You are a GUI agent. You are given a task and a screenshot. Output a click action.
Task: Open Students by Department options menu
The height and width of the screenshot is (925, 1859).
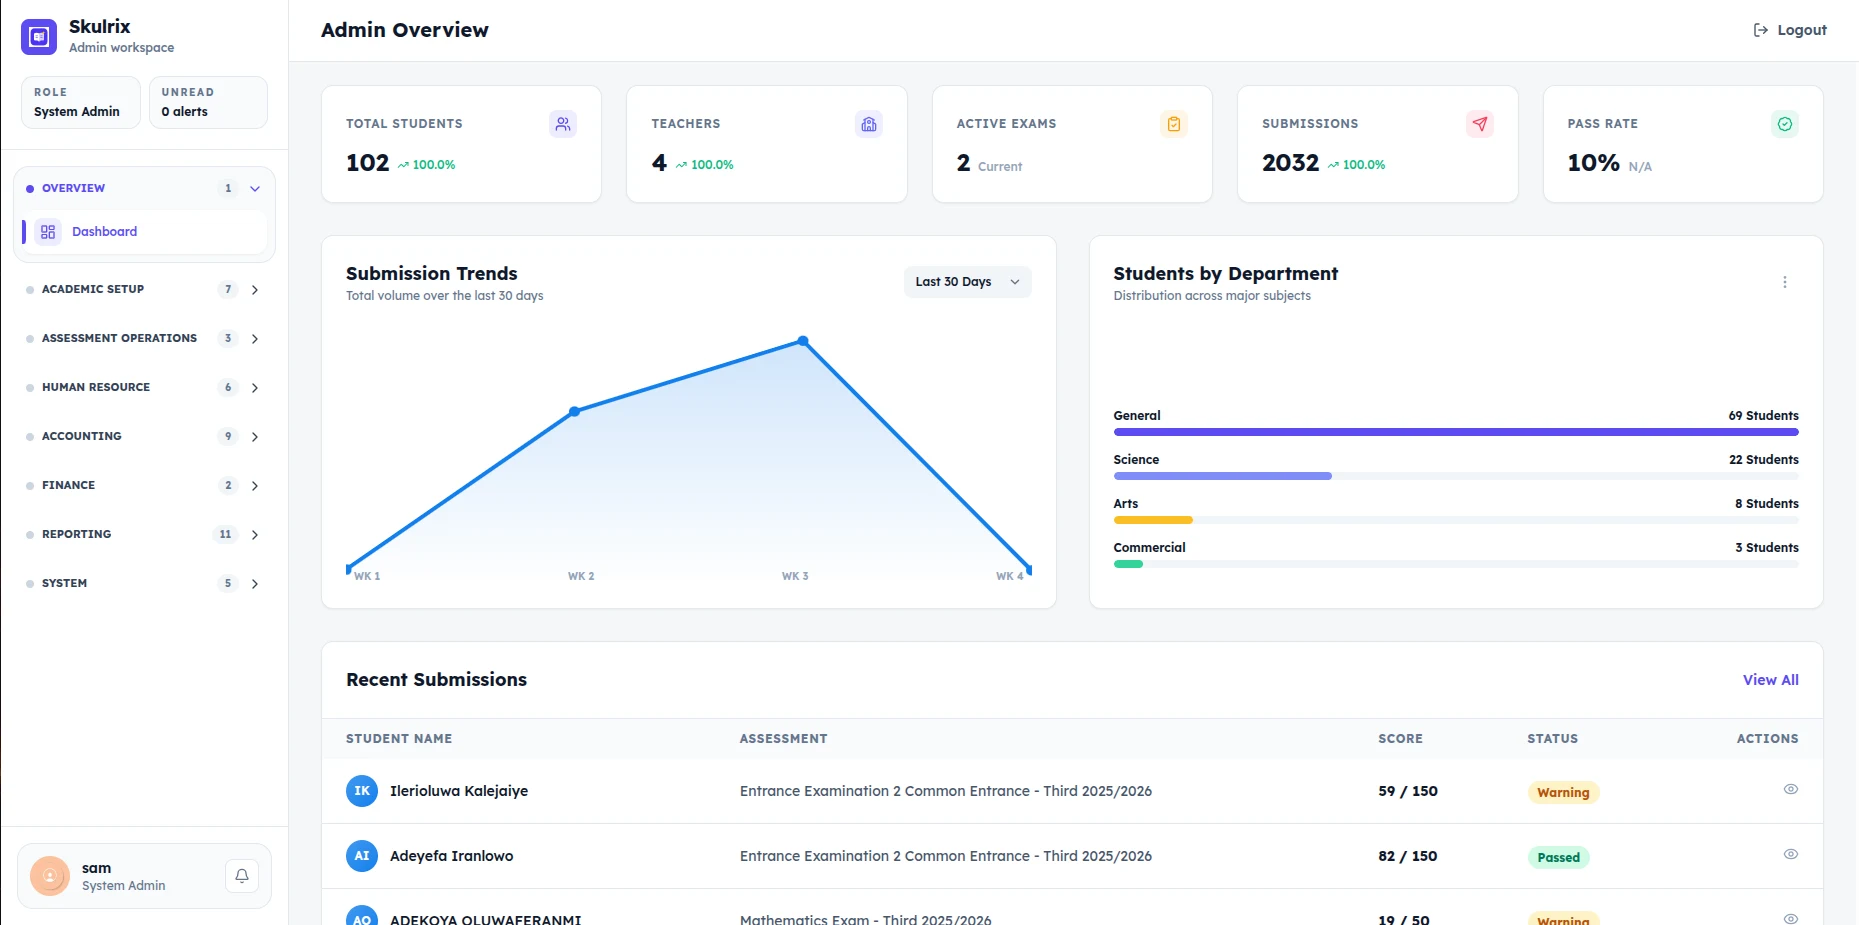tap(1785, 282)
